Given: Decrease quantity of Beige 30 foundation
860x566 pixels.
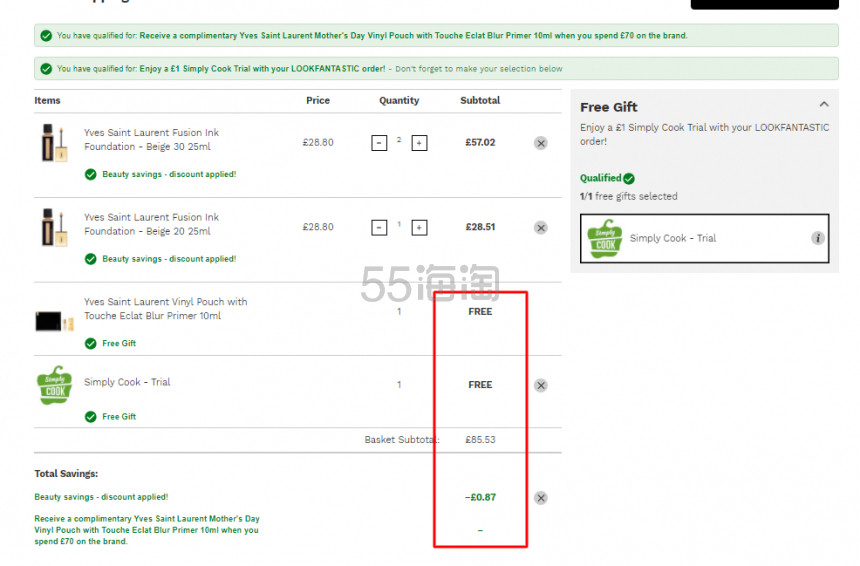Looking at the screenshot, I should [x=379, y=143].
